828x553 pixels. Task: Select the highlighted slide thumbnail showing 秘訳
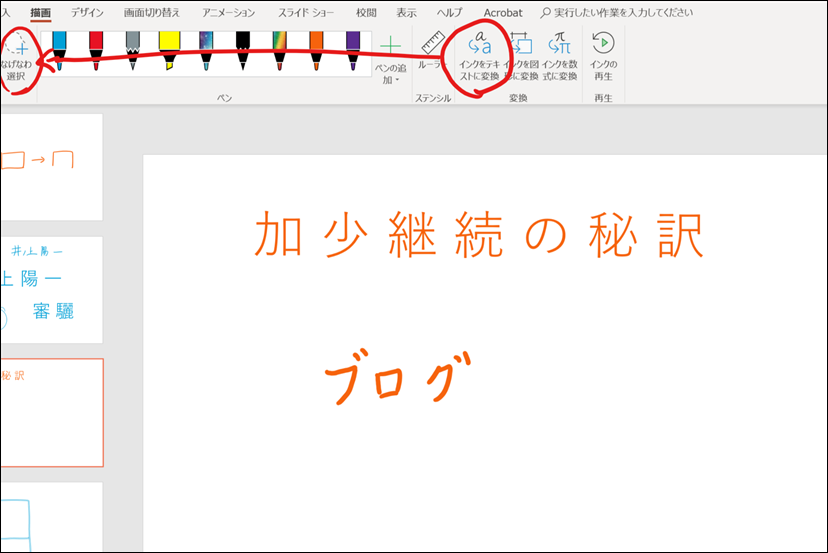click(x=51, y=413)
